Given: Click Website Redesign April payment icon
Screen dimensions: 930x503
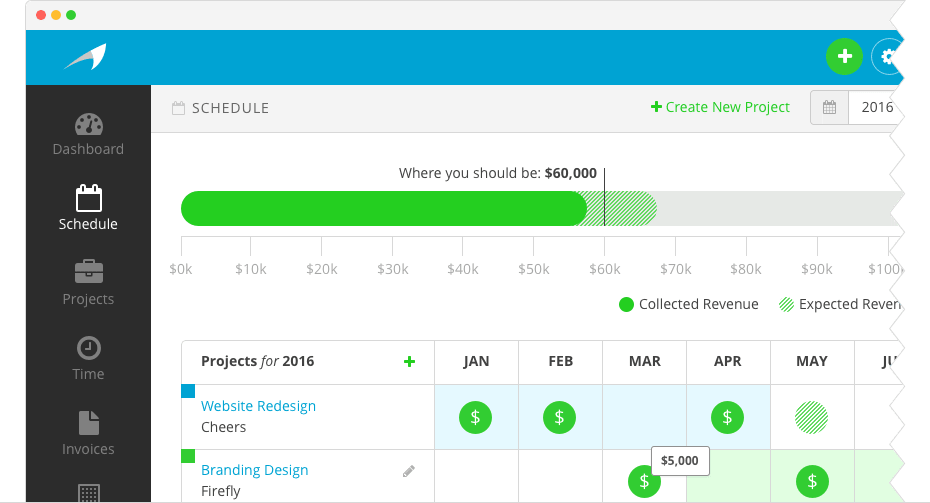Looking at the screenshot, I should click(x=728, y=418).
